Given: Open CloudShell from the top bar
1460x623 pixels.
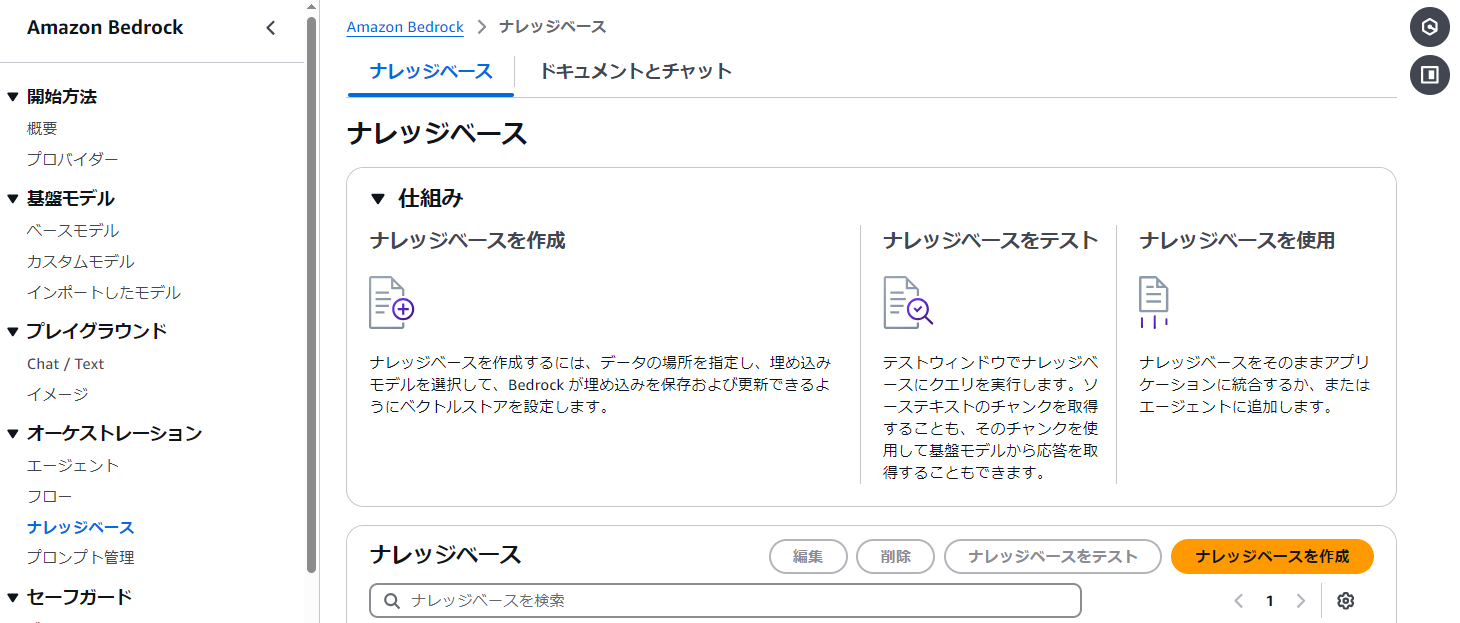Looking at the screenshot, I should [x=1429, y=27].
